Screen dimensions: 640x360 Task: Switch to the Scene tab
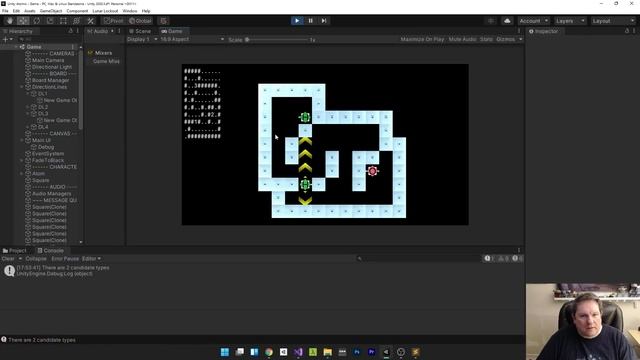click(140, 31)
